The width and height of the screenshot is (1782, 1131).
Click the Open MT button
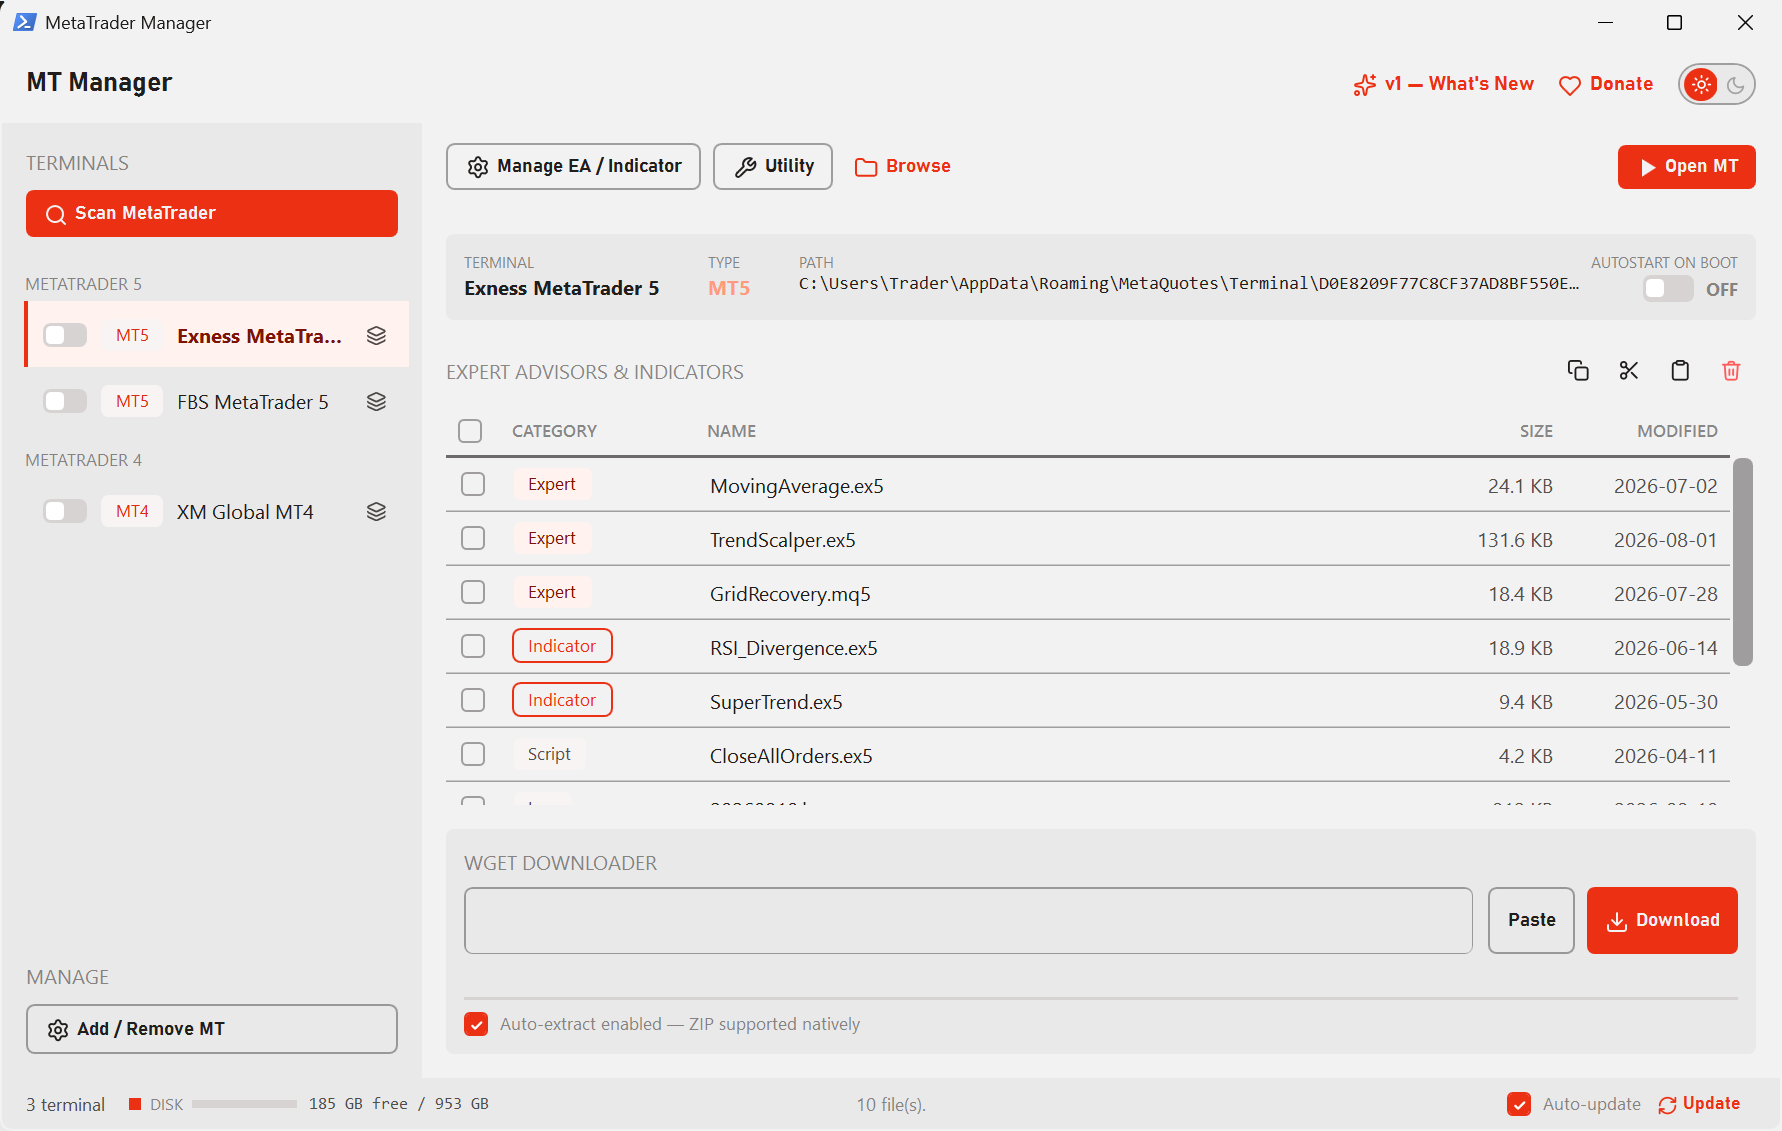(x=1687, y=167)
